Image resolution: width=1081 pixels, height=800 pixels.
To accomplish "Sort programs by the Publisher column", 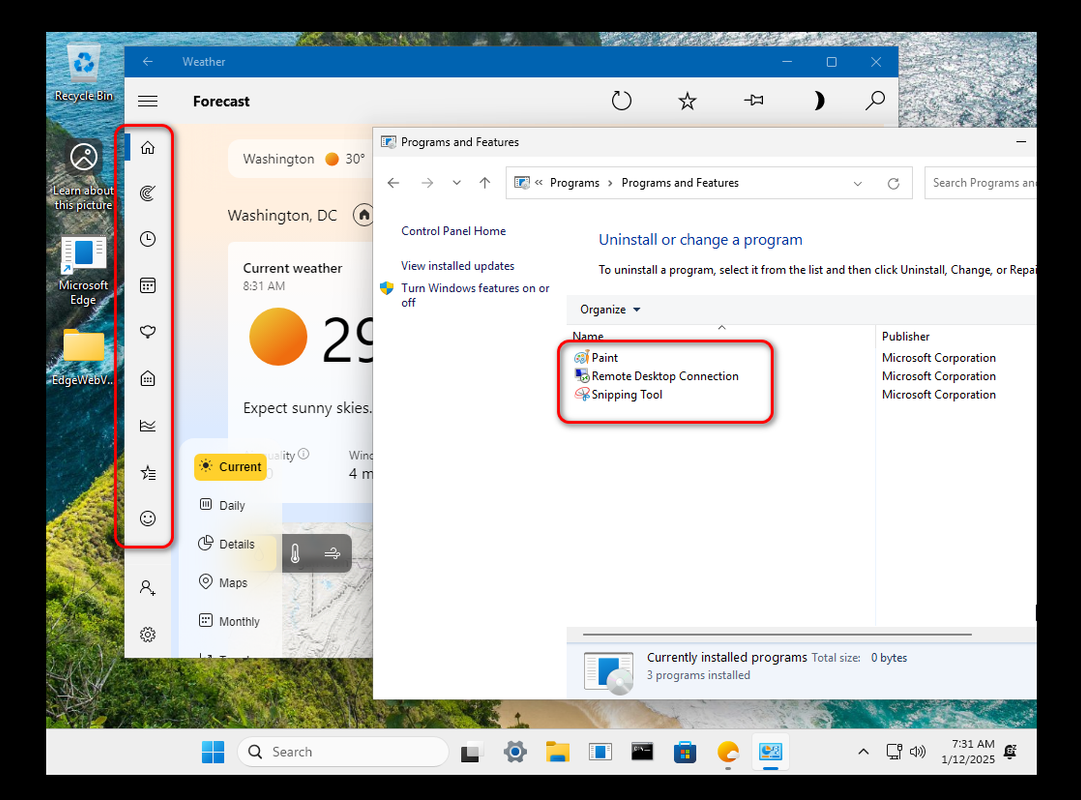I will click(906, 337).
